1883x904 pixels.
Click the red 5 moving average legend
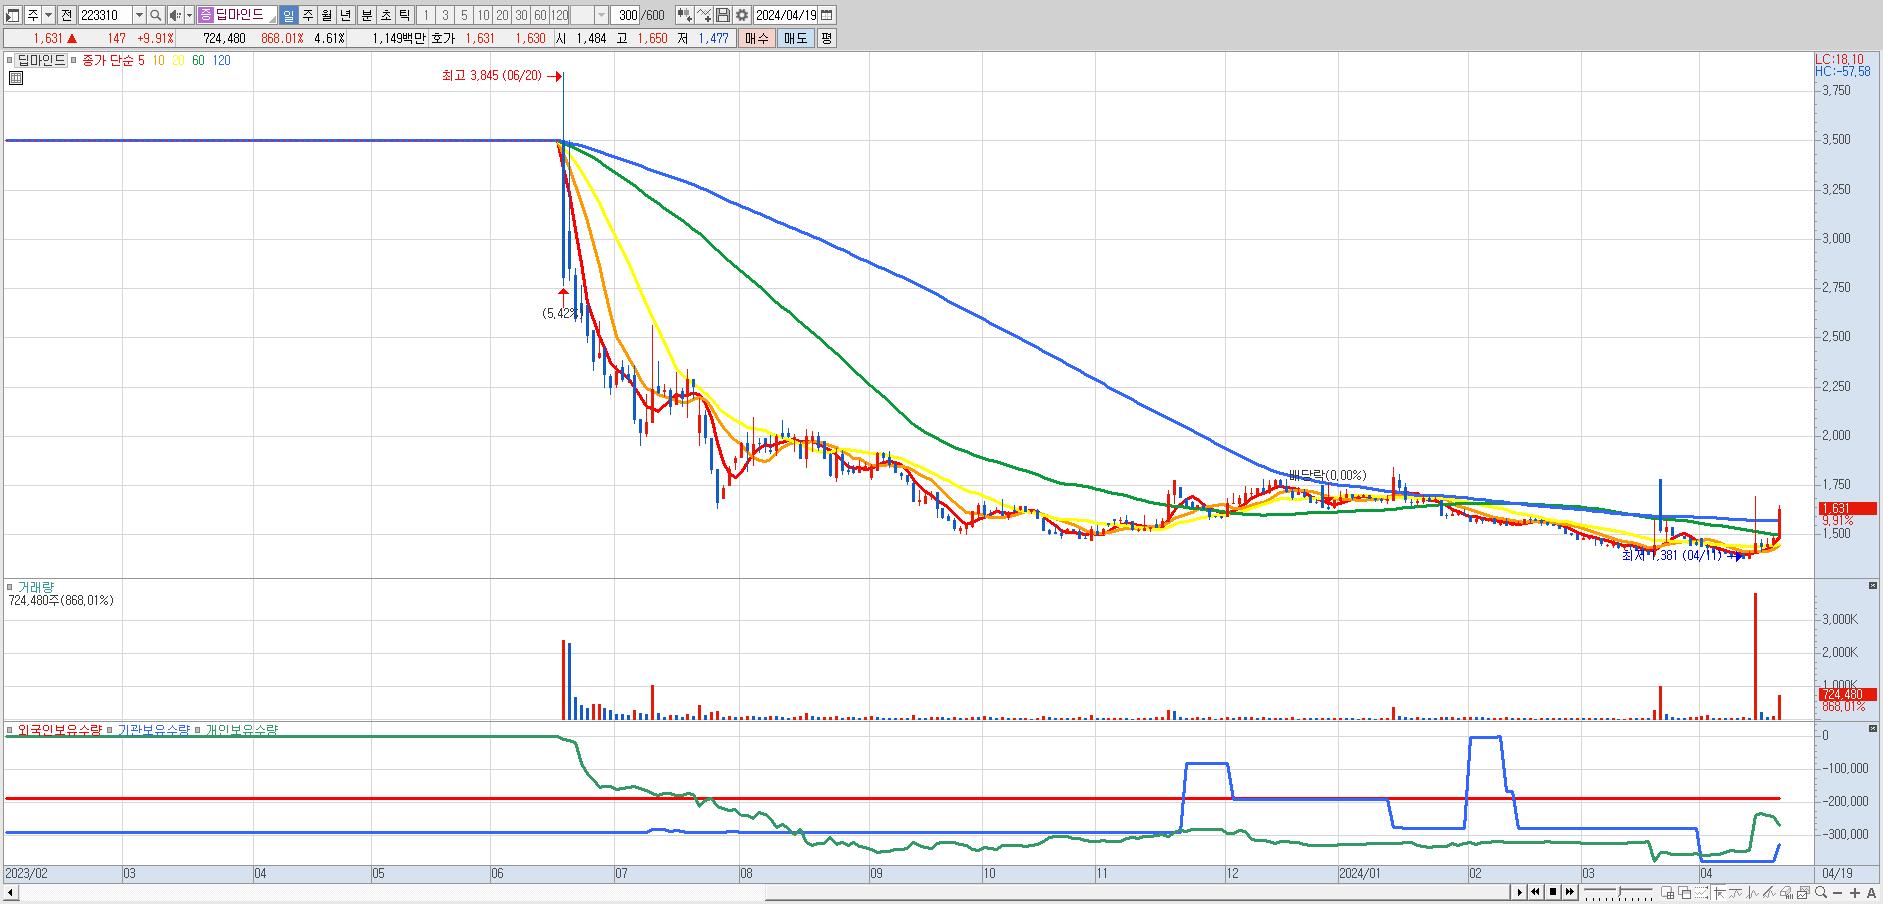tap(141, 61)
